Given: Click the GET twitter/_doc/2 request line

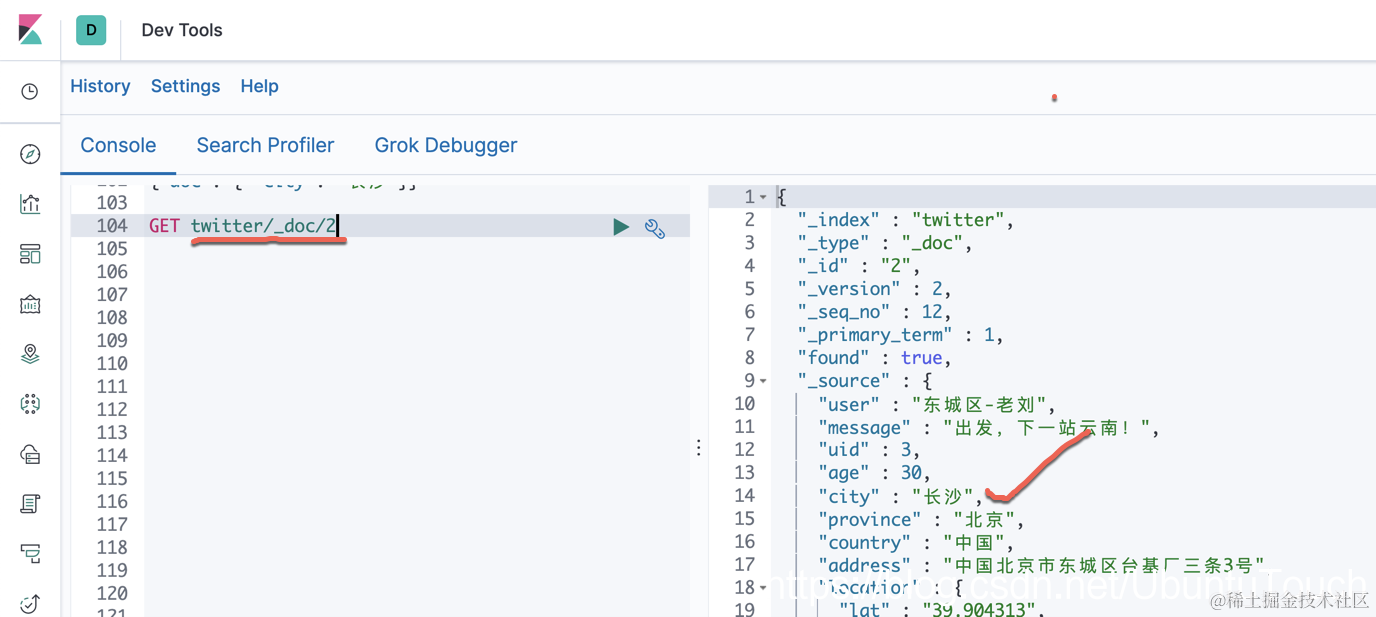Looking at the screenshot, I should (x=243, y=226).
